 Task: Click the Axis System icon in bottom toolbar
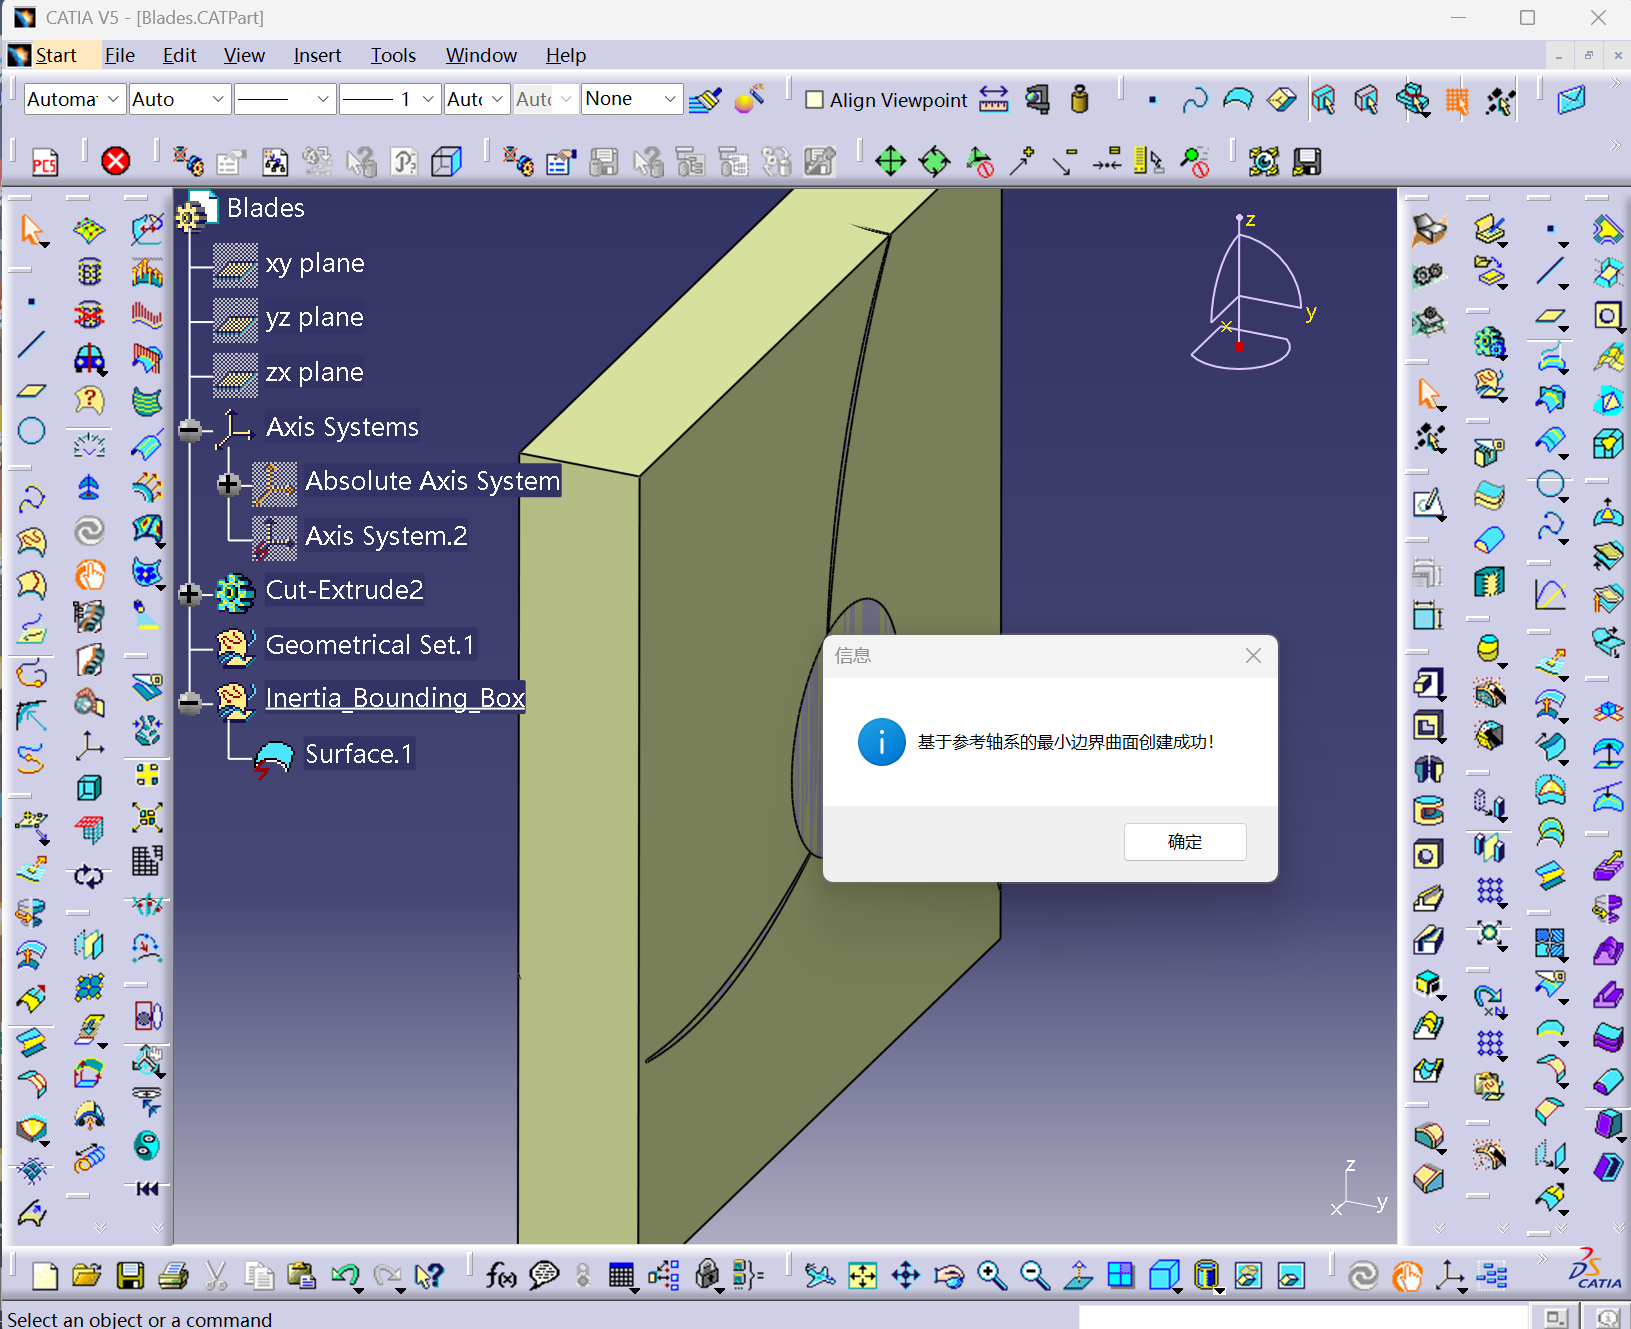click(x=1450, y=1275)
